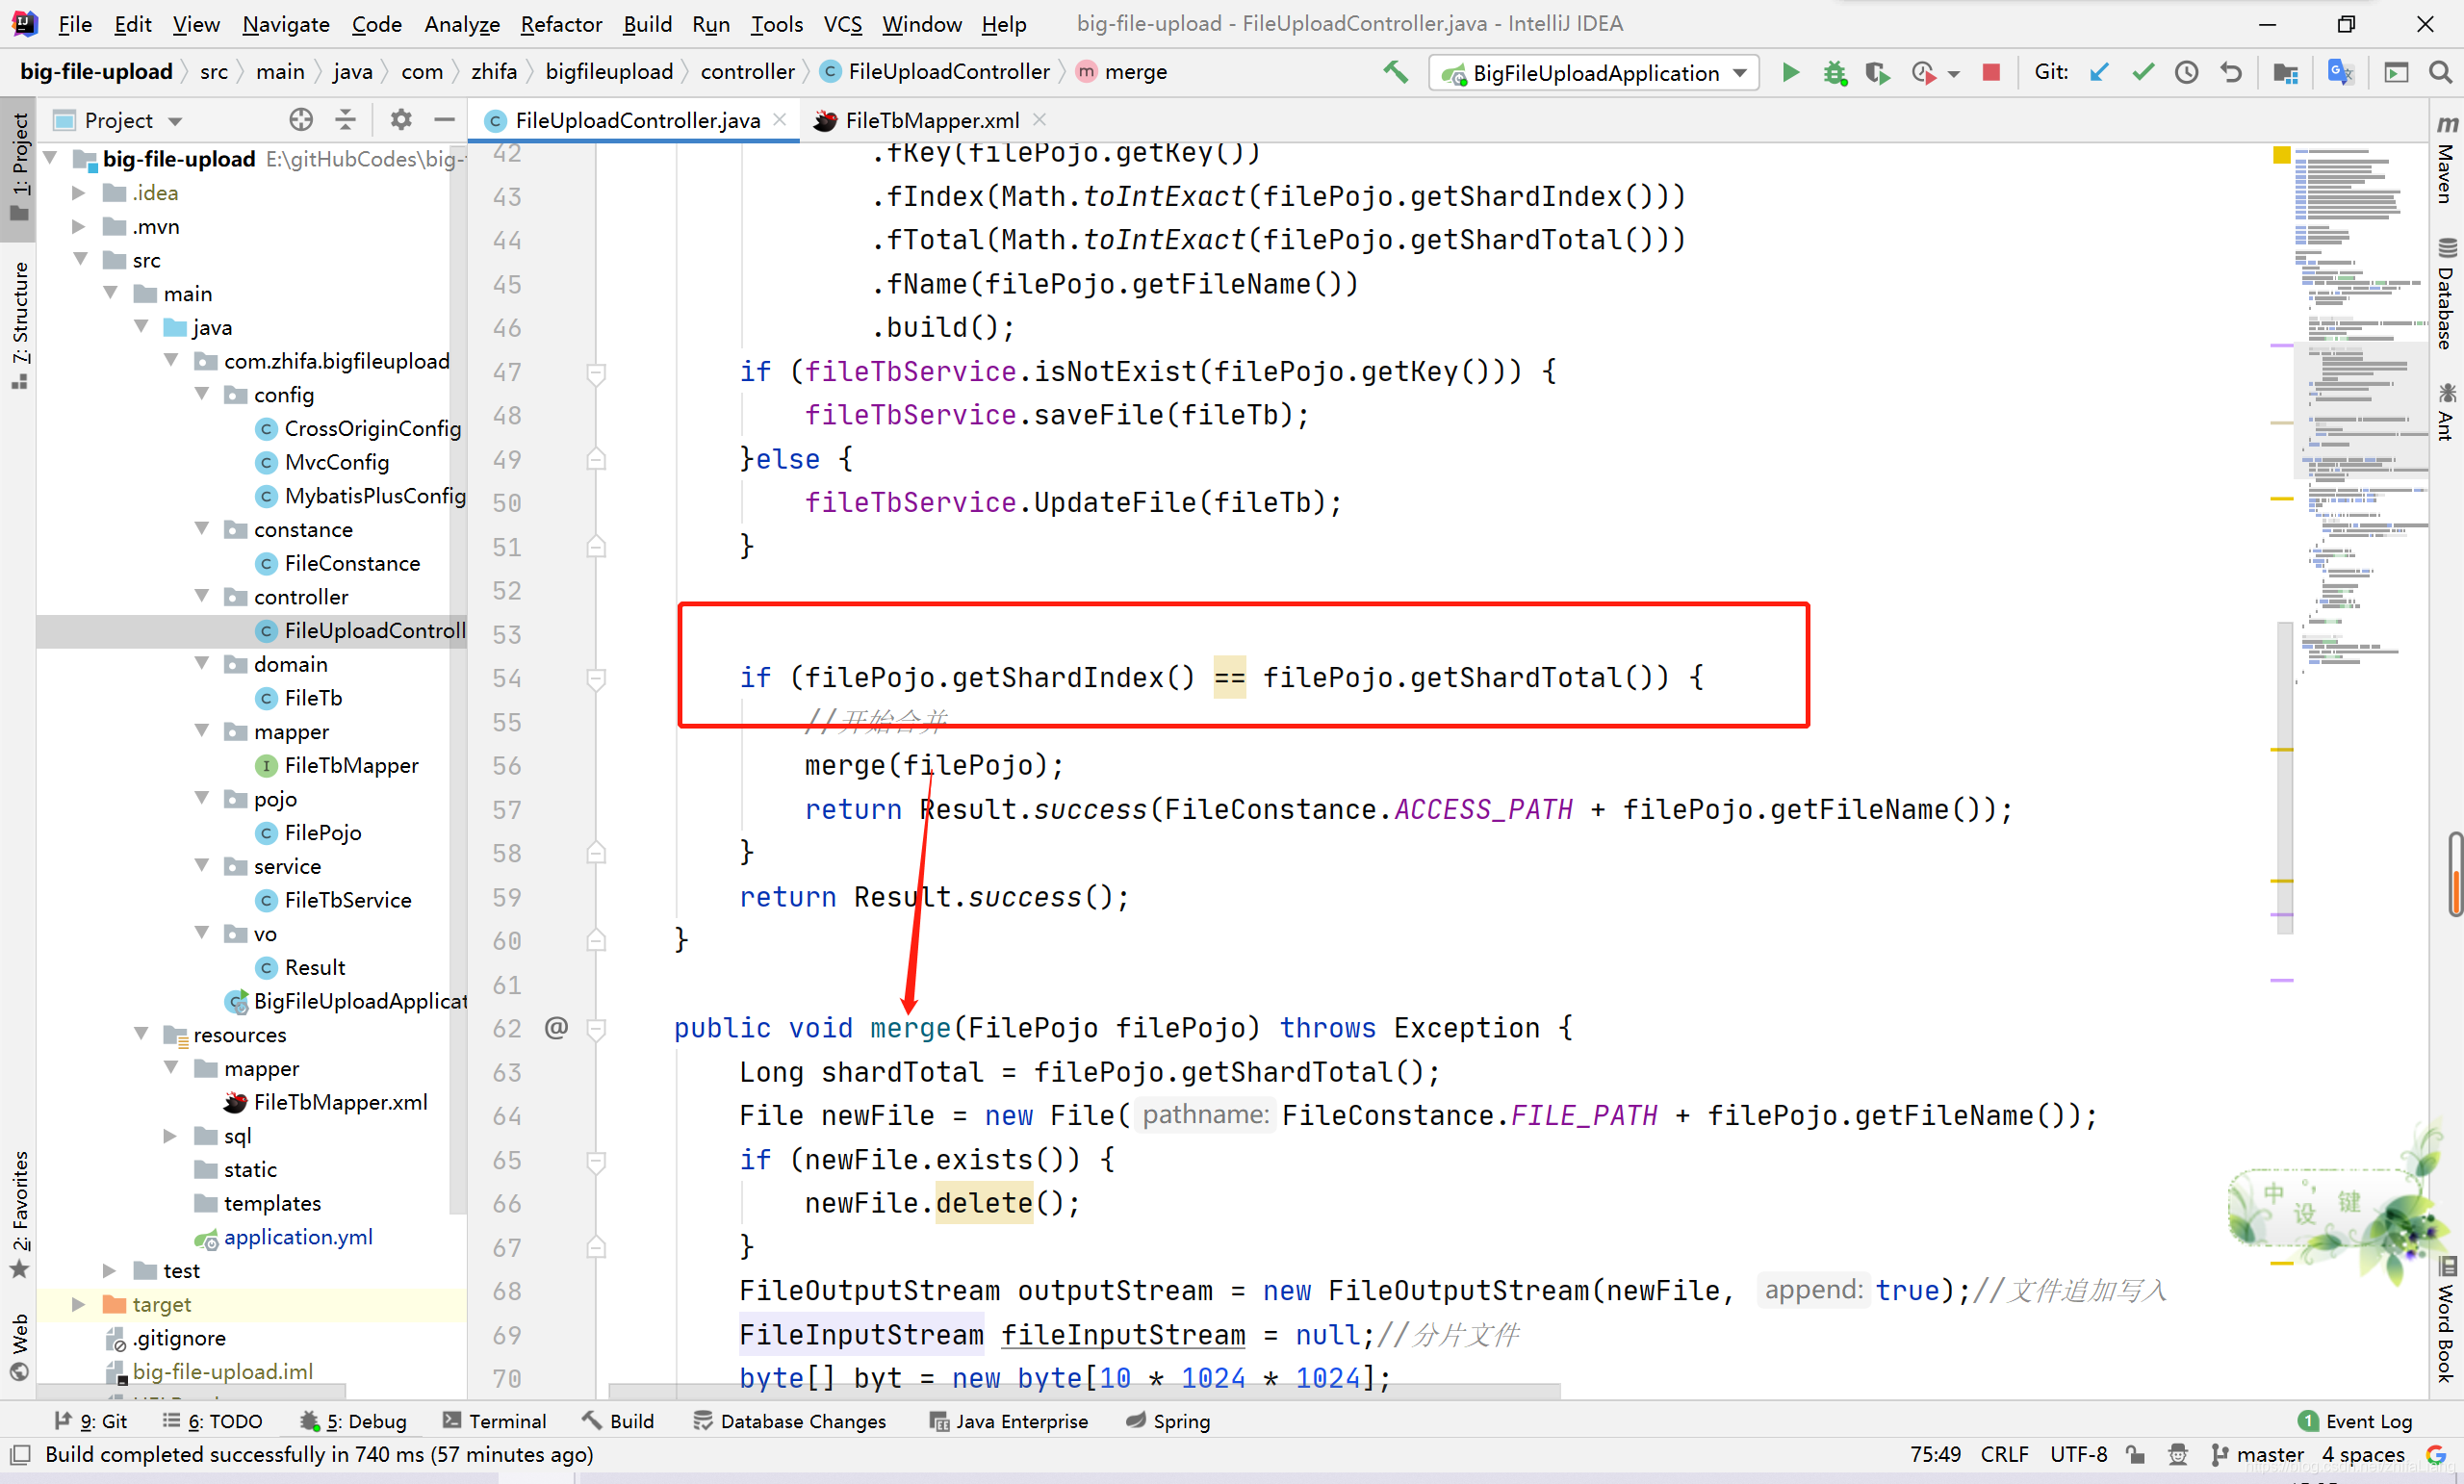Viewport: 2464px width, 1484px height.
Task: Open Git show history clock icon
Action: (x=2186, y=72)
